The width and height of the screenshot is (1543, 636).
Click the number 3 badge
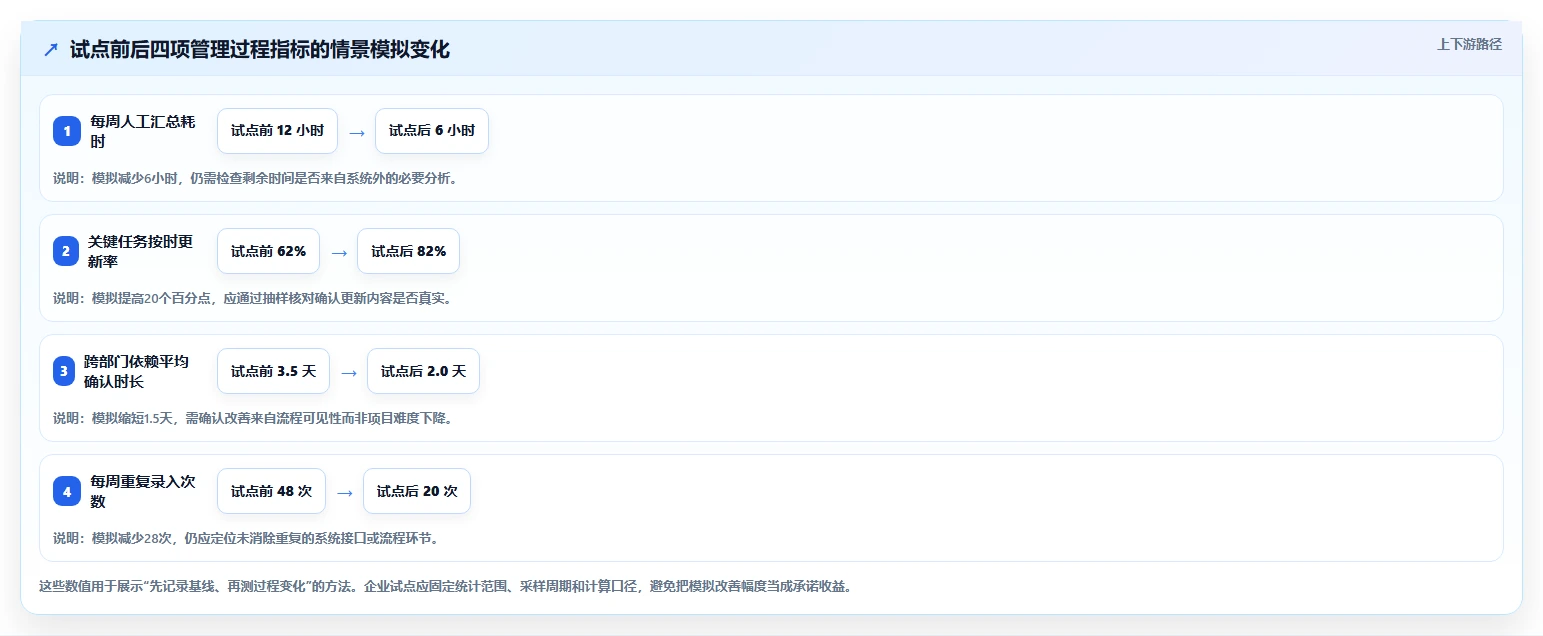click(x=65, y=371)
